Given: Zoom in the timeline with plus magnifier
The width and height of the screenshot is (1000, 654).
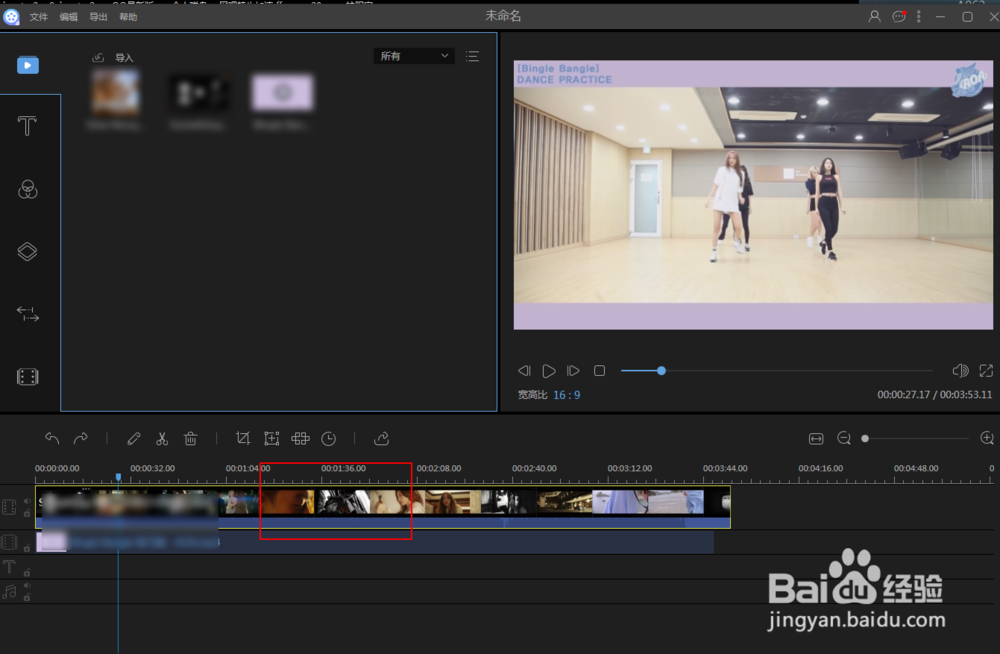Looking at the screenshot, I should pyautogui.click(x=987, y=438).
